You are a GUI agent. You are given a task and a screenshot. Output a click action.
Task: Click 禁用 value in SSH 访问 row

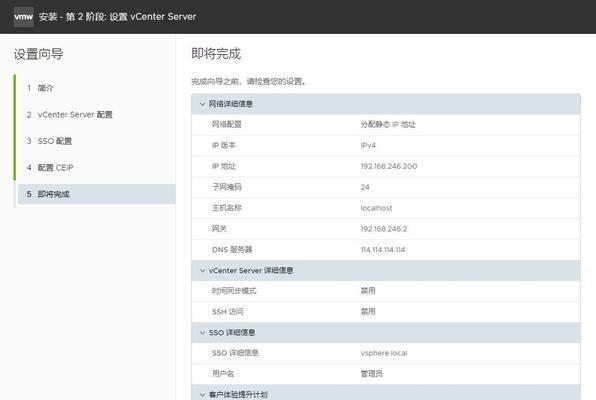[368, 312]
